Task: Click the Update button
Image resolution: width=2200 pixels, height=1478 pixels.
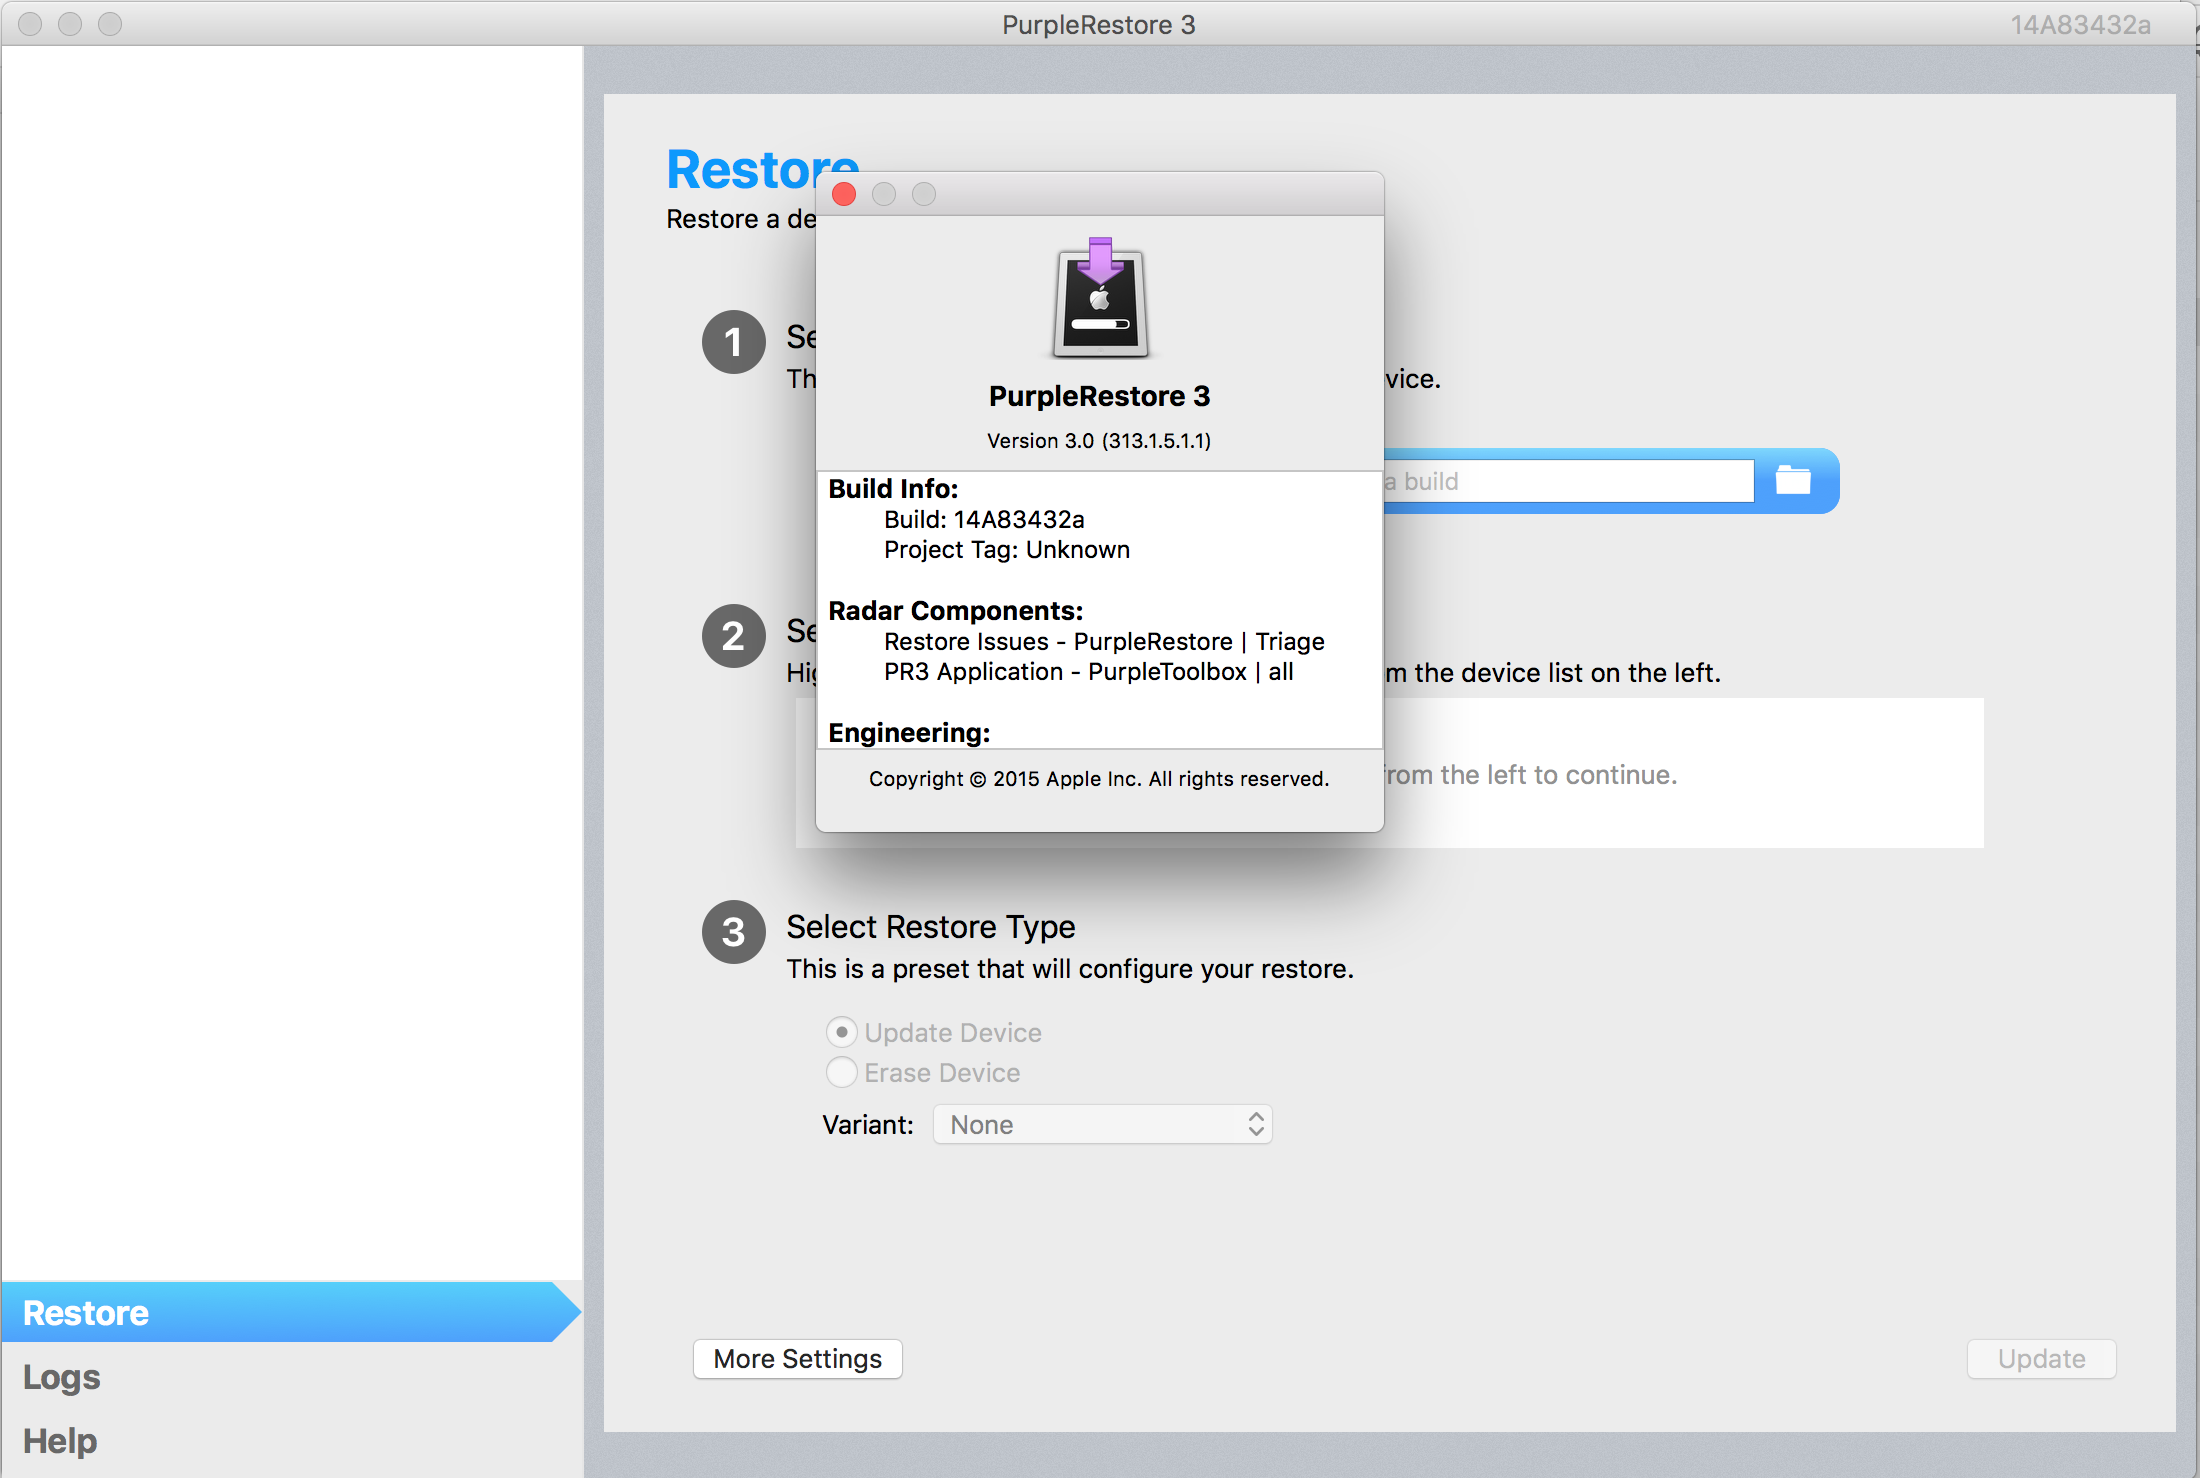Action: point(2041,1359)
